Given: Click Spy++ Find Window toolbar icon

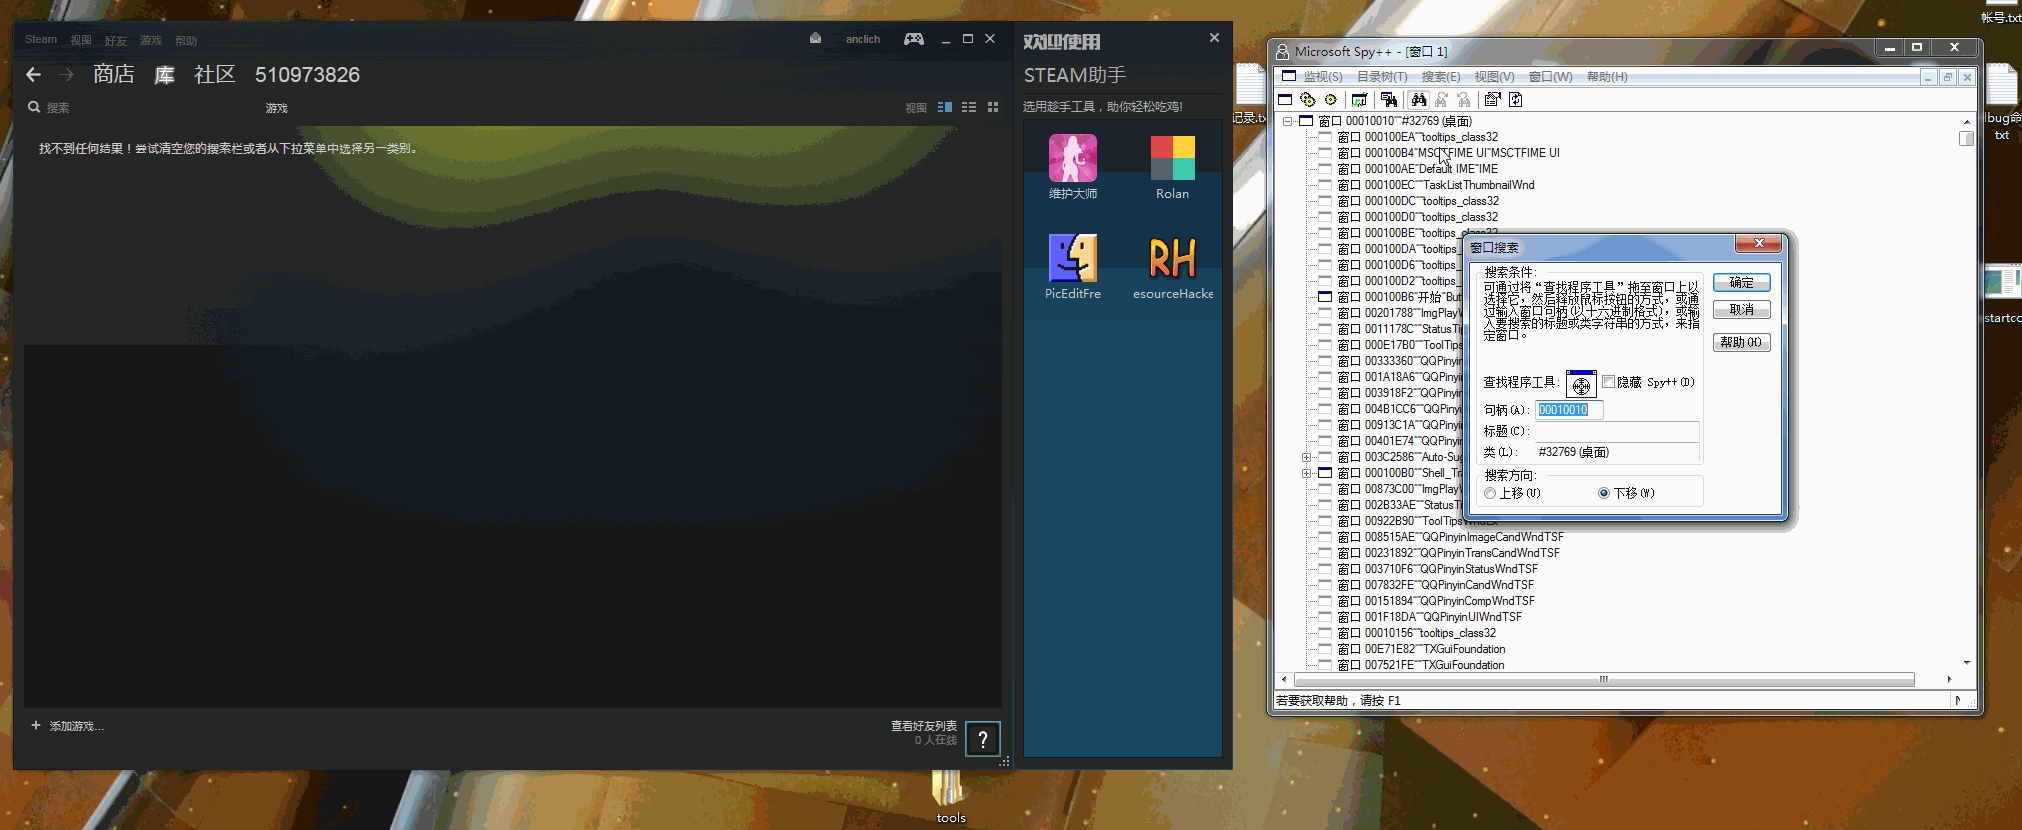Looking at the screenshot, I should tap(1389, 100).
